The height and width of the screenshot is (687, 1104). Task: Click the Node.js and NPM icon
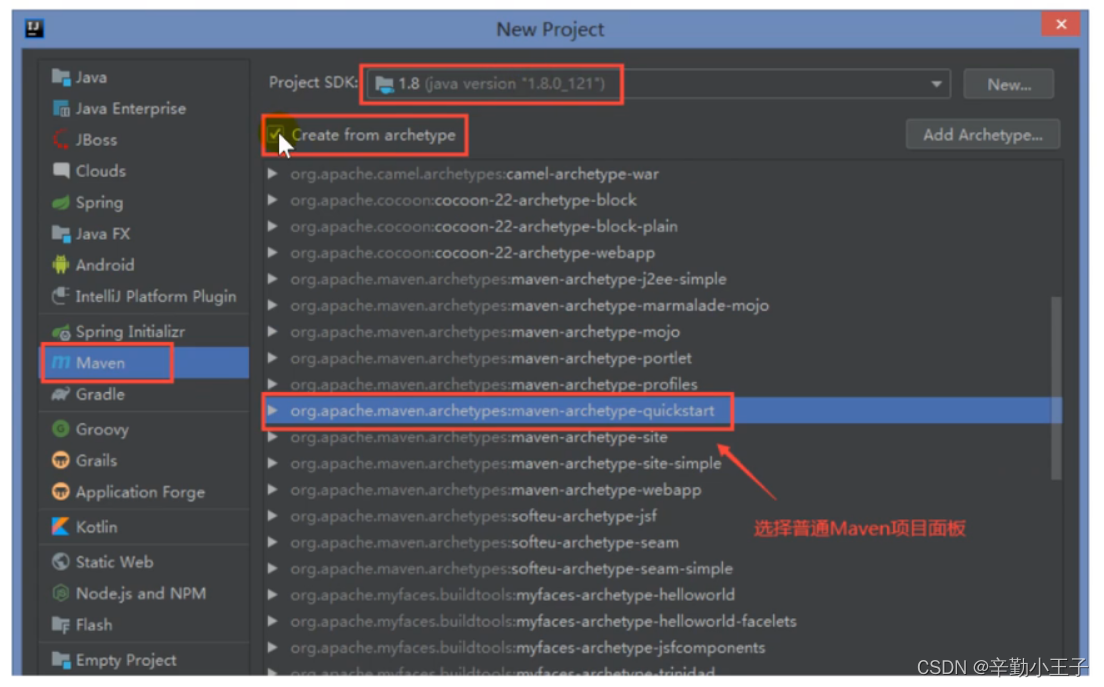(61, 593)
